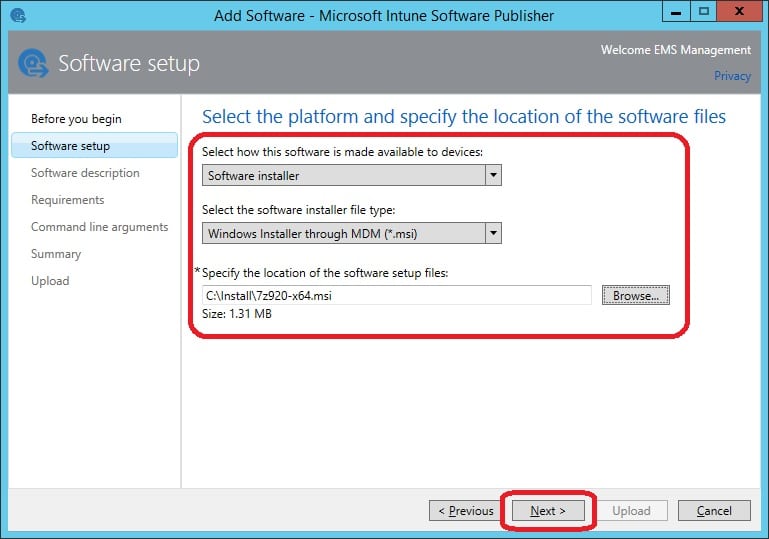Select the Upload step in sidebar
Image resolution: width=769 pixels, height=539 pixels.
(x=50, y=281)
